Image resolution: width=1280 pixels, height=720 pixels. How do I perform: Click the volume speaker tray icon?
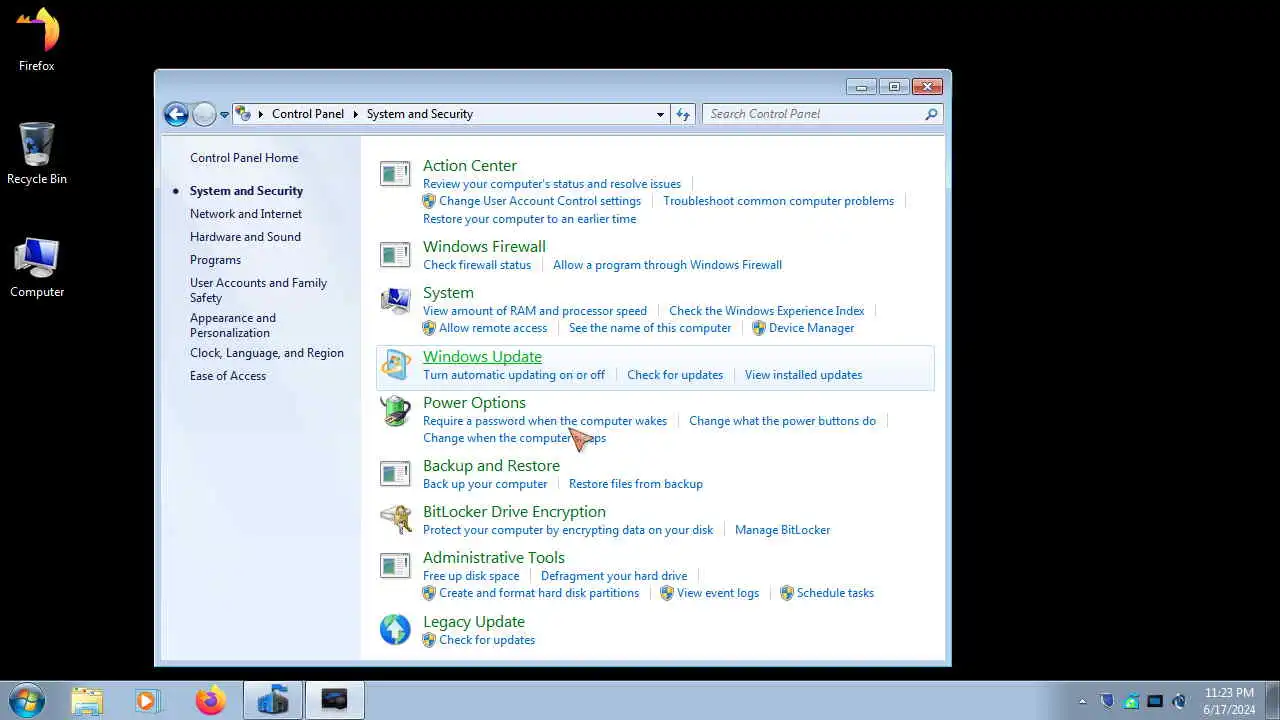(1179, 702)
